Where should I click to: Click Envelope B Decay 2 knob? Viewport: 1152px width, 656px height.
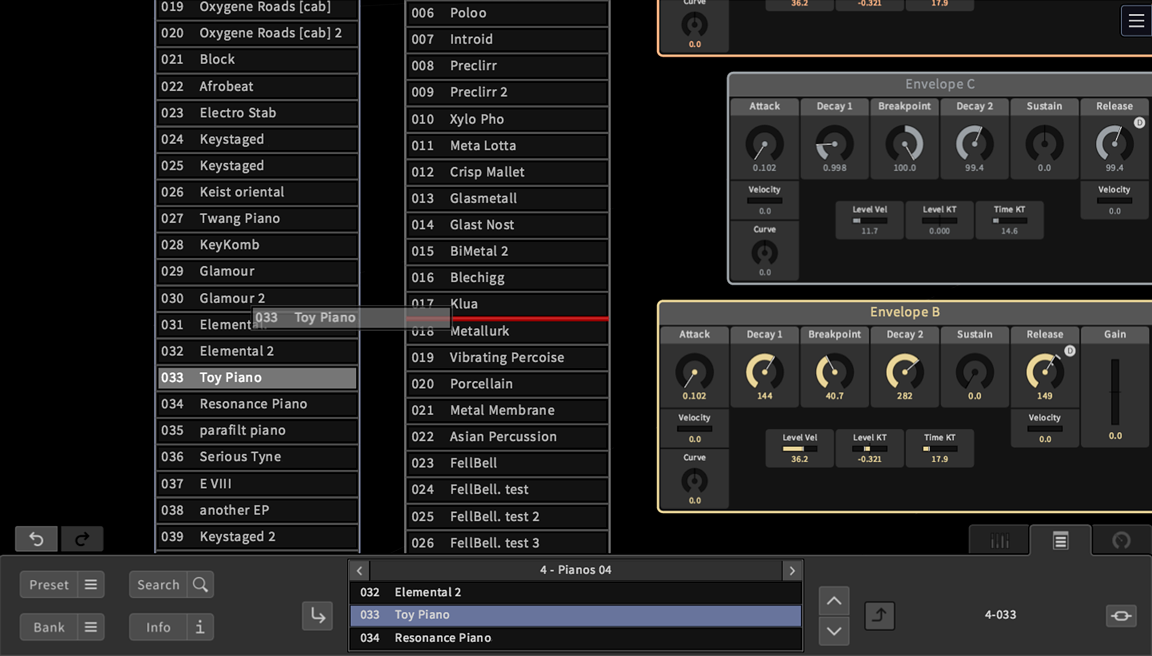[x=904, y=372]
